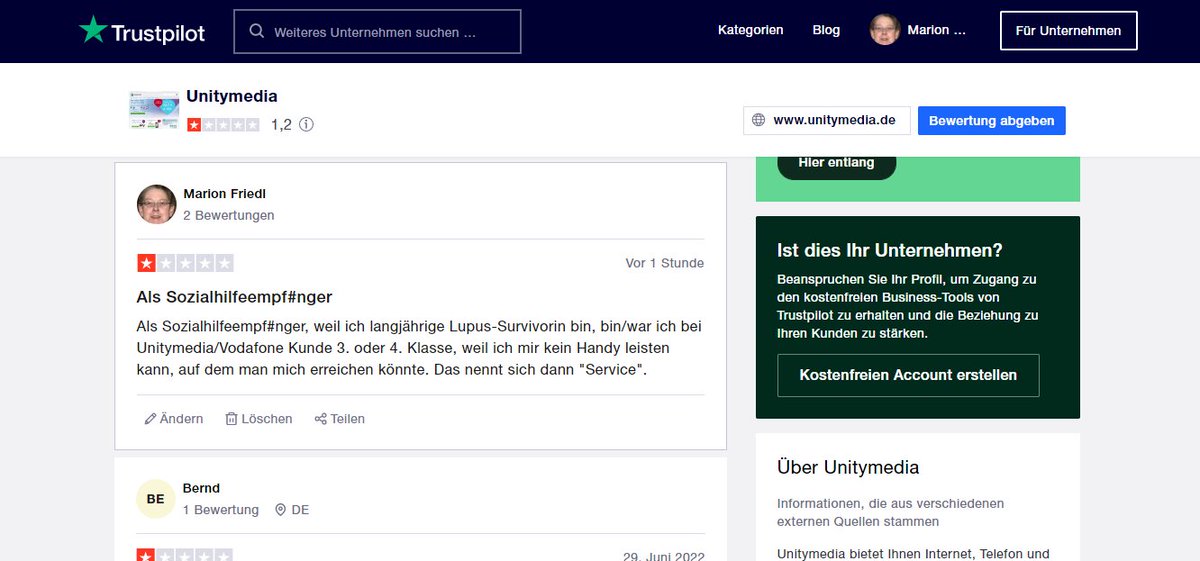Click Bernd's BE avatar circle
This screenshot has width=1200, height=561.
[155, 499]
